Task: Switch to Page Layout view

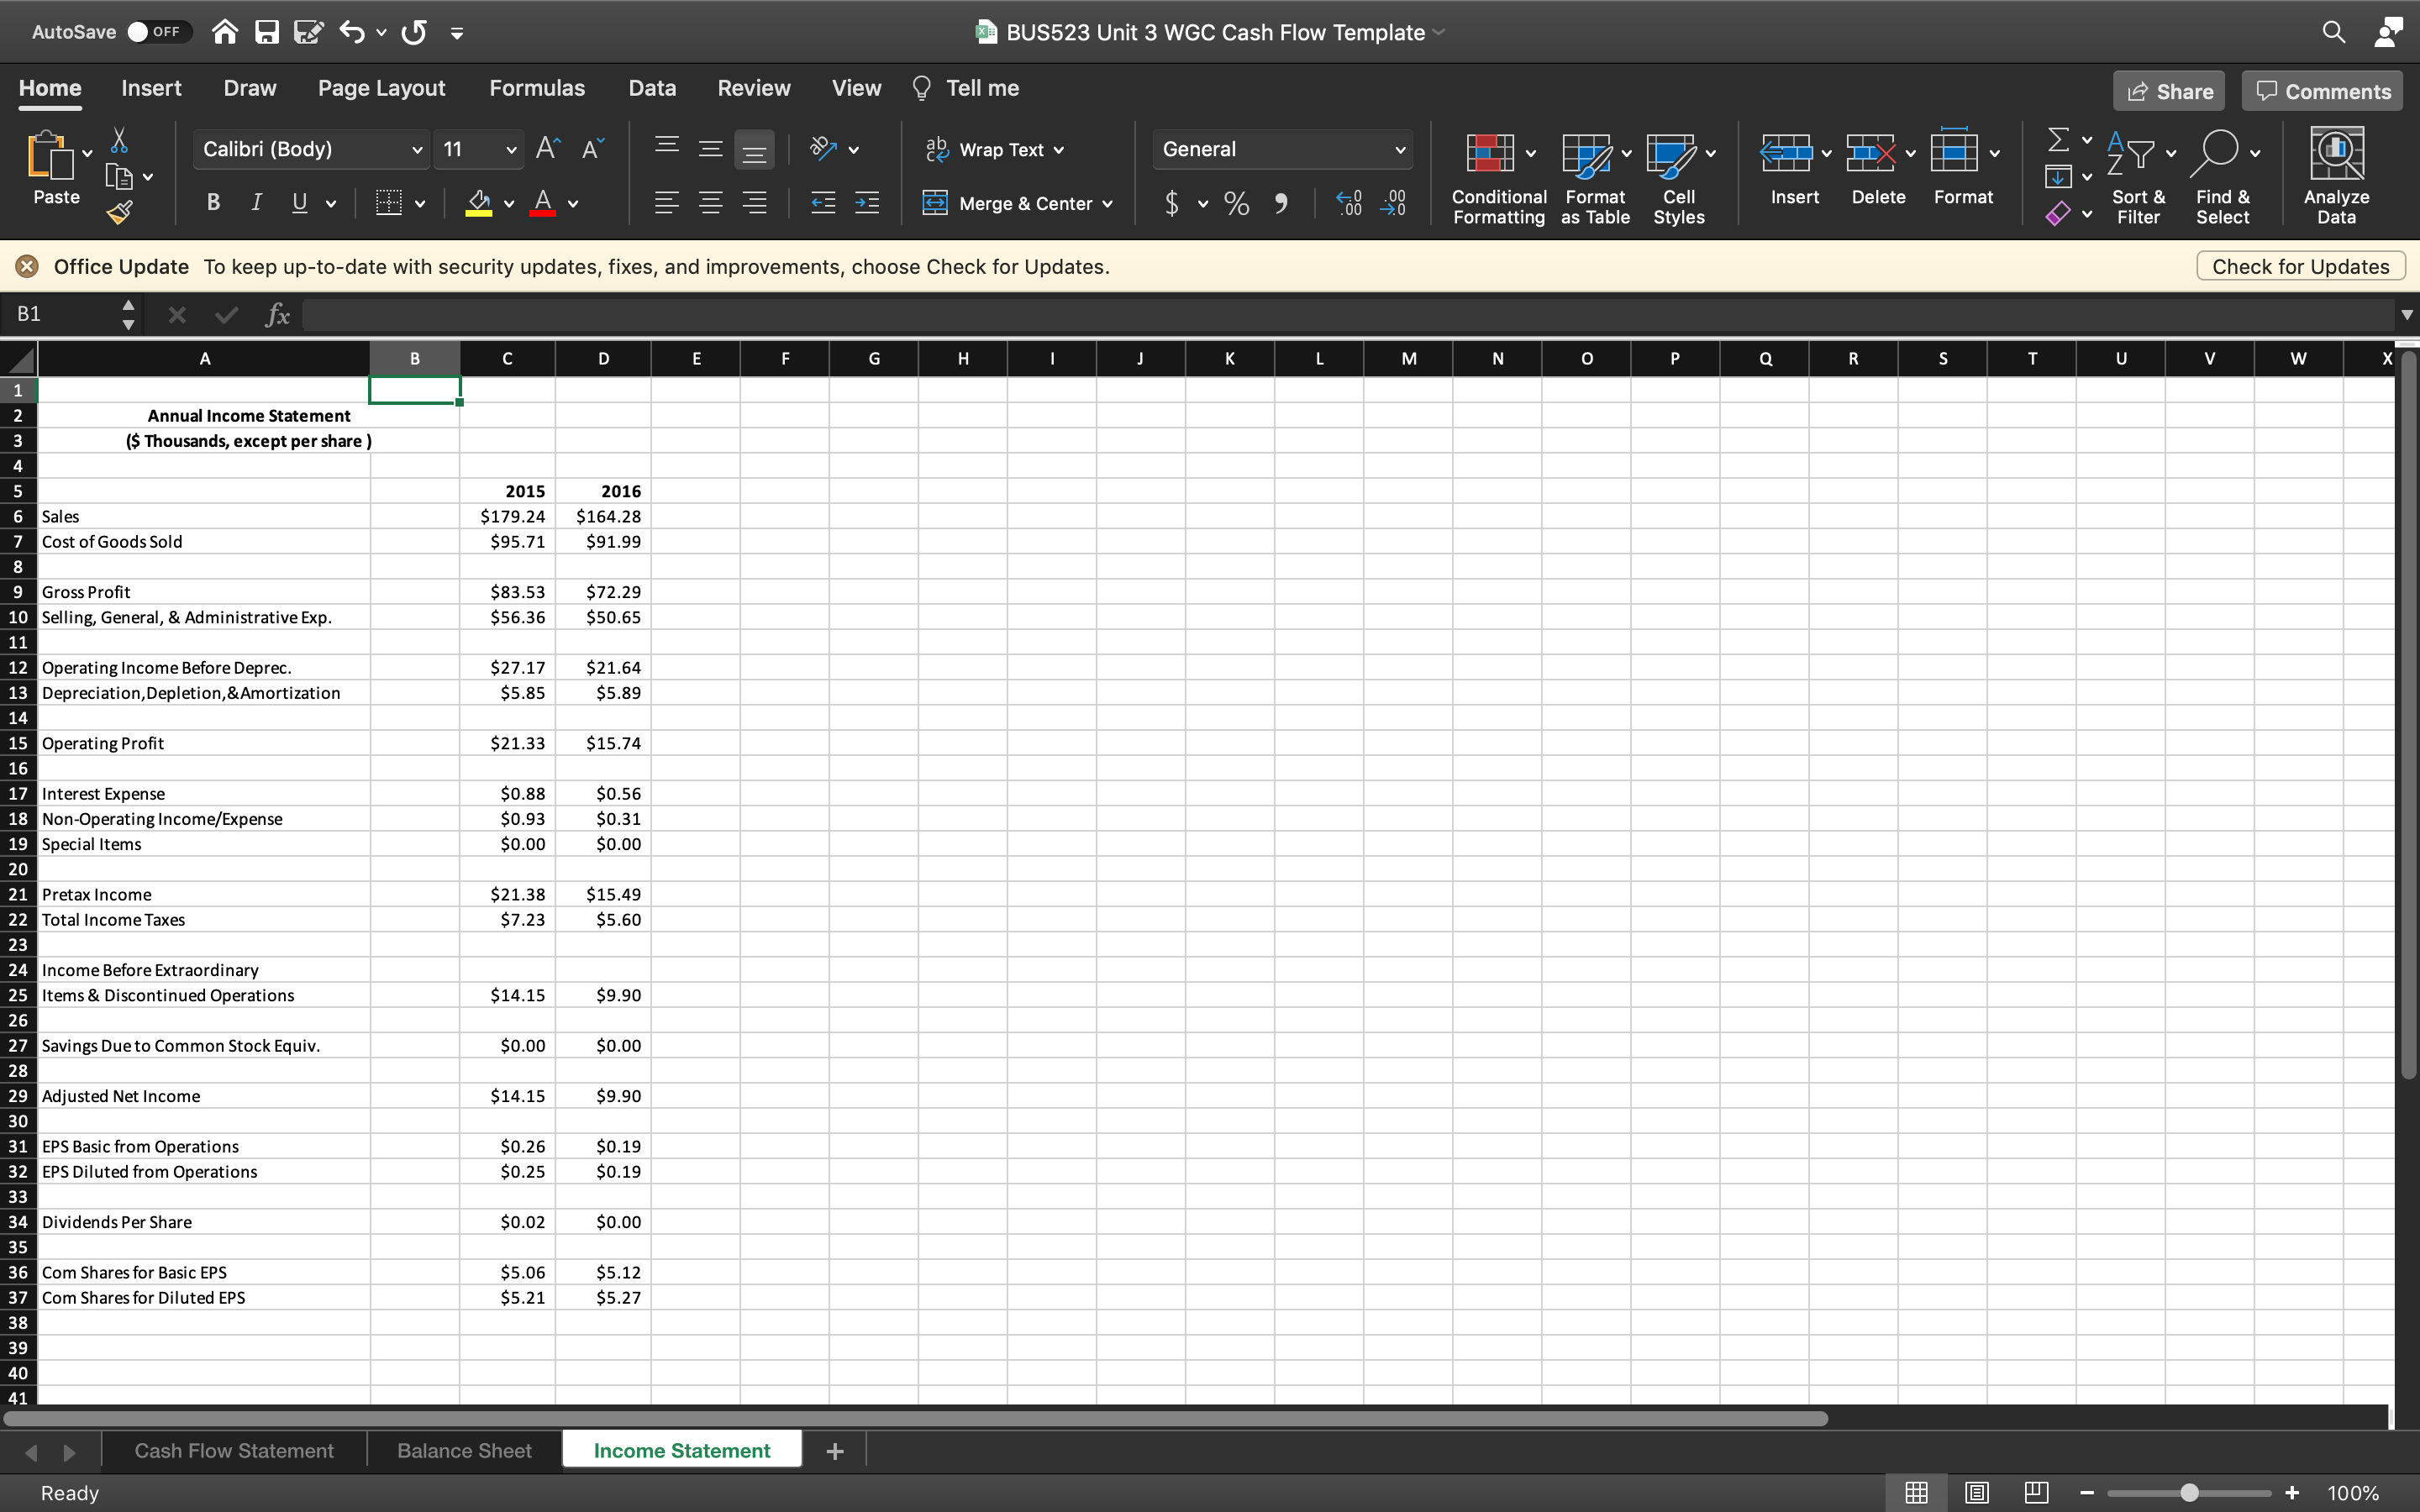Action: 1976,1493
